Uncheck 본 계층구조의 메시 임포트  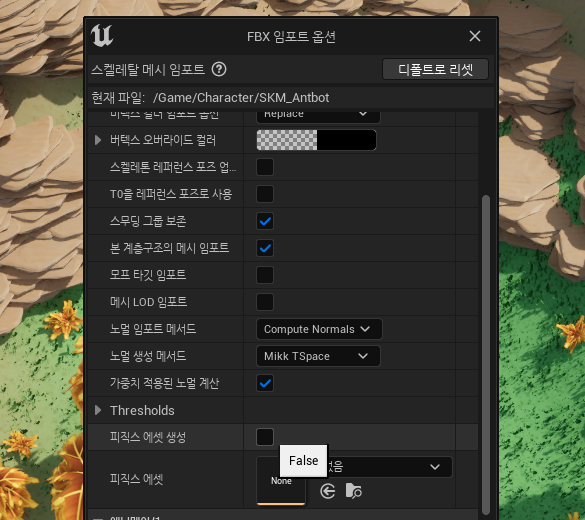[265, 248]
